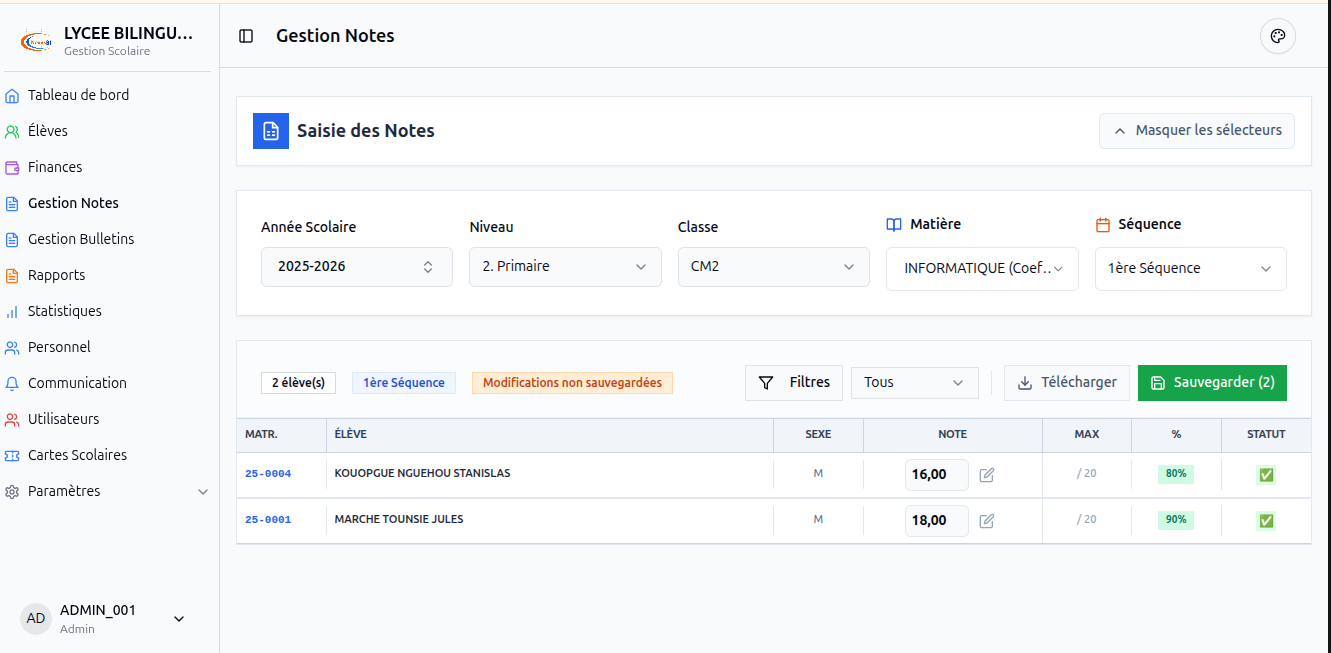Screen dimensions: 1331x653
Task: Click the Gestion Notes document icon
Action: tap(12, 204)
